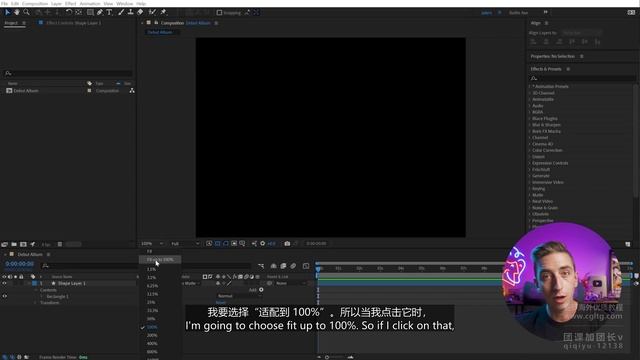Viewport: 640px width, 360px height.
Task: Click the current-time indicator in timeline ruler
Action: (x=318, y=269)
